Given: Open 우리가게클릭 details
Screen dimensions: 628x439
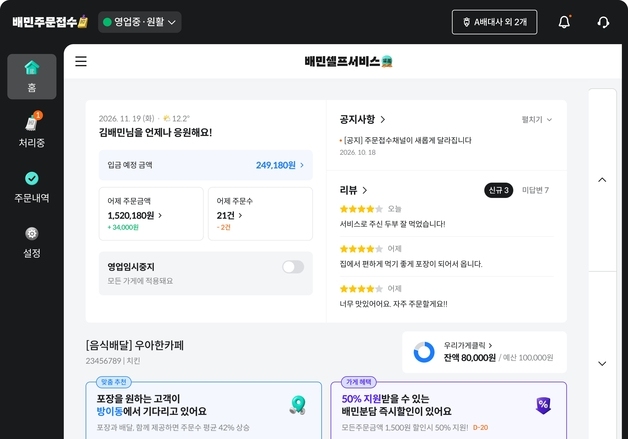Looking at the screenshot, I should [468, 345].
